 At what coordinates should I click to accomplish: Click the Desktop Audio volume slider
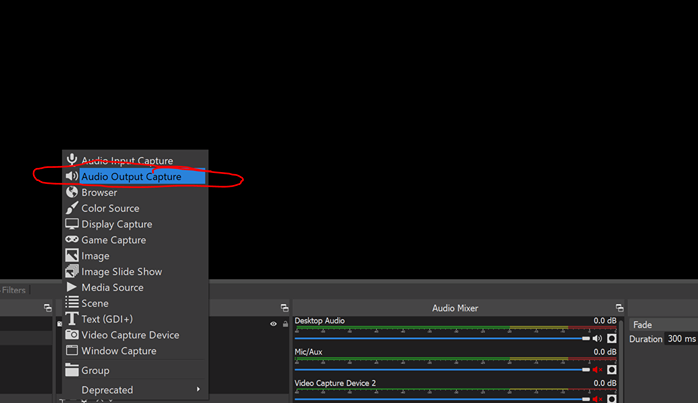tap(442, 338)
